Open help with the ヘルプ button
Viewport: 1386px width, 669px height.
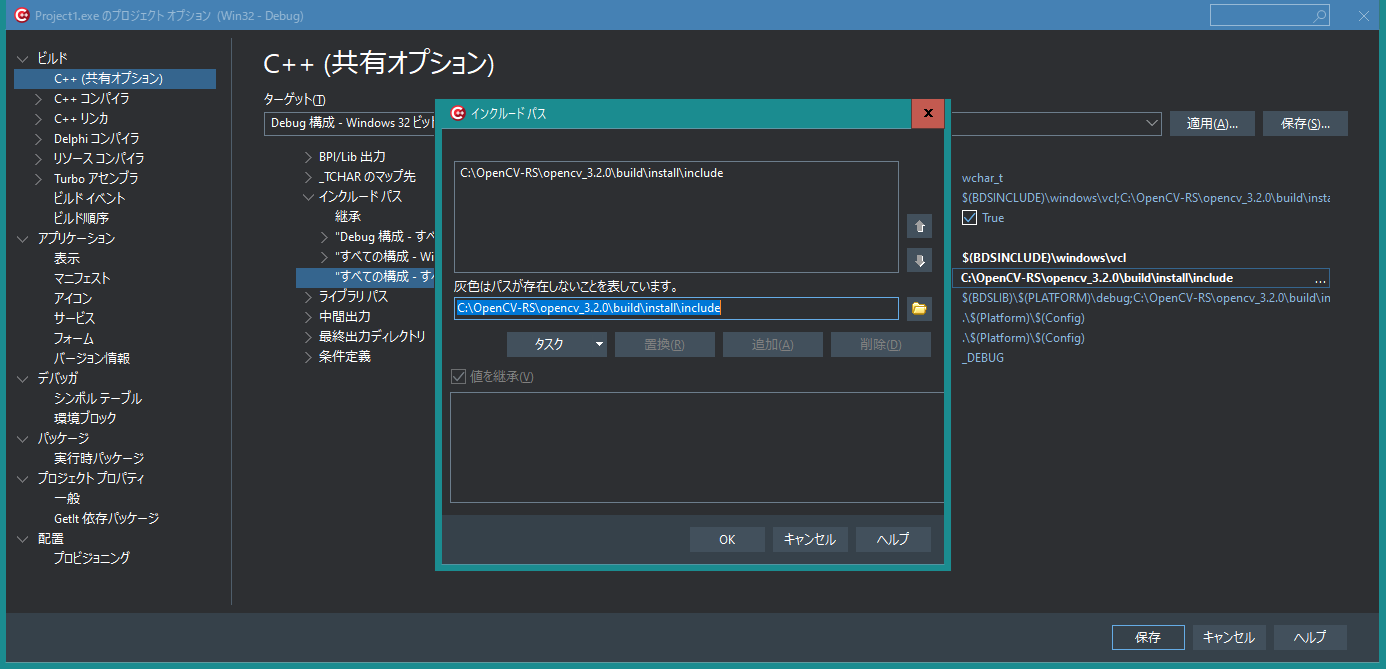[x=893, y=539]
